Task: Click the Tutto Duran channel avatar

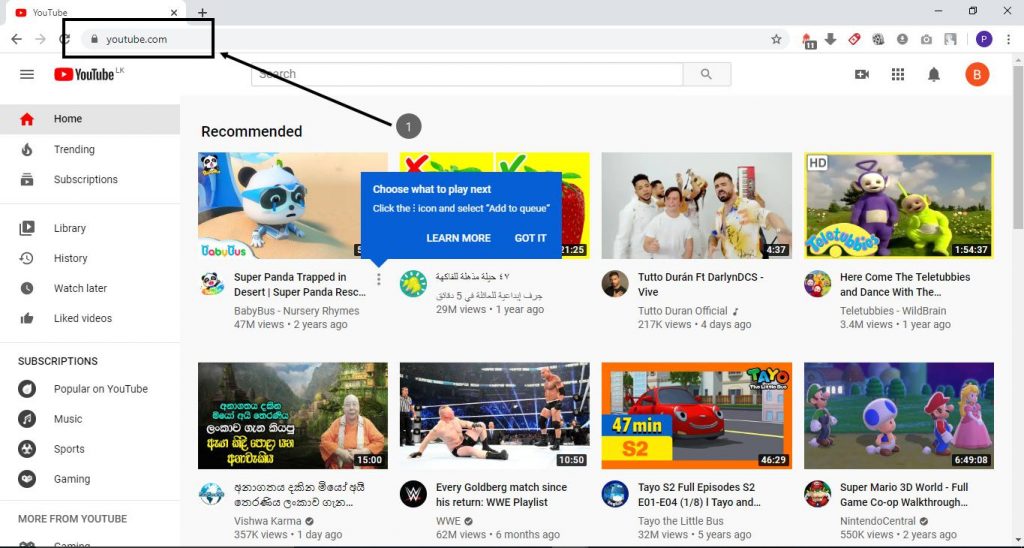Action: 615,284
